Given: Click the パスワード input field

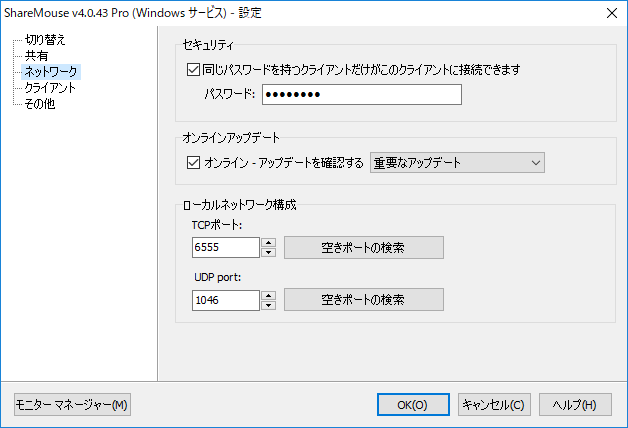Looking at the screenshot, I should coord(362,94).
